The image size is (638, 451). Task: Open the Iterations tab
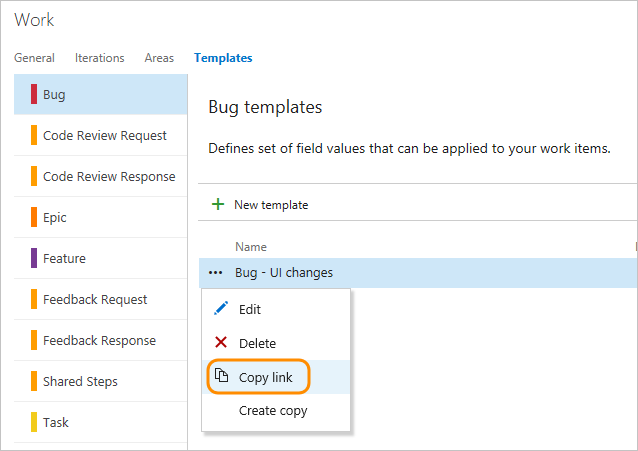100,58
